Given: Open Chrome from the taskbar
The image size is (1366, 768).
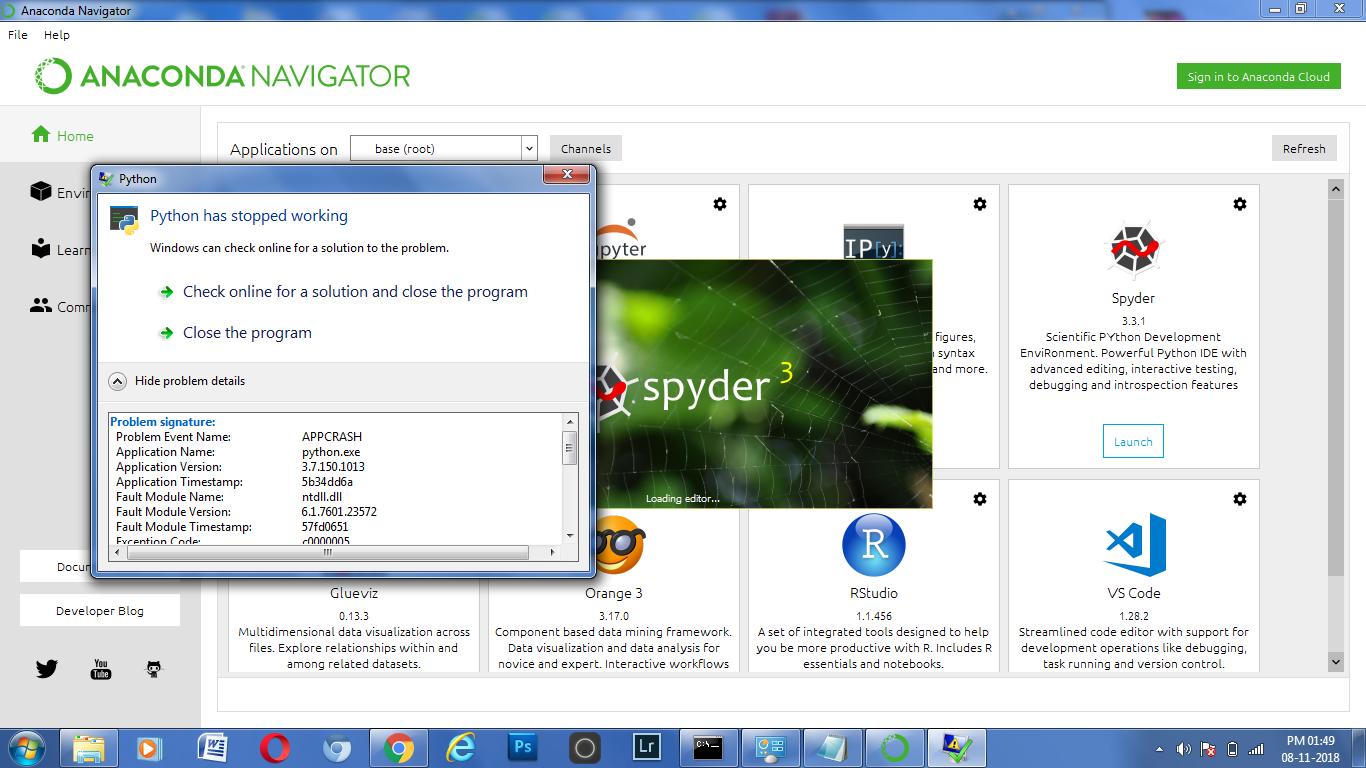Looking at the screenshot, I should click(399, 747).
